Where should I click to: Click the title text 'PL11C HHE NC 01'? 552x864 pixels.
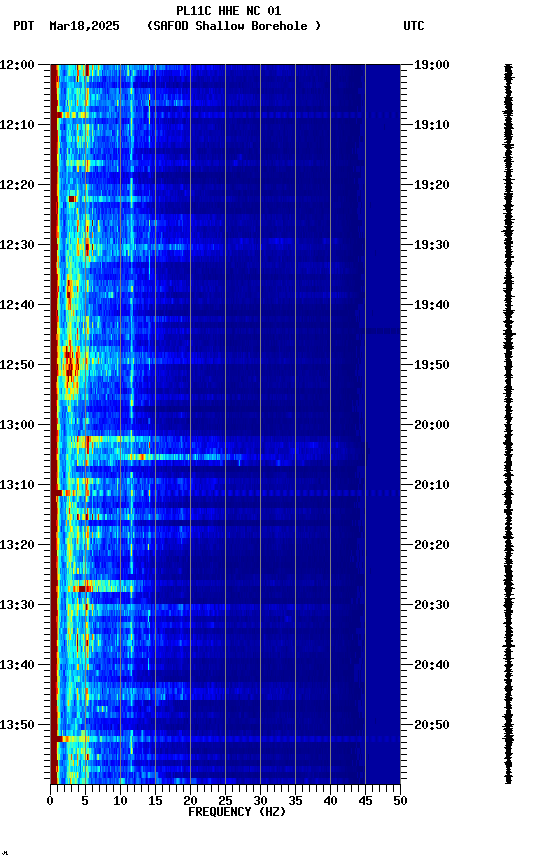[229, 10]
